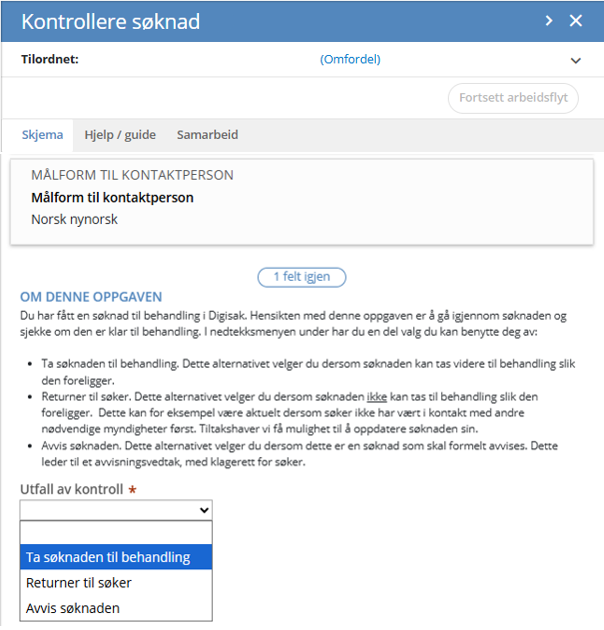Click the MÅLFORM TIL KONTAKTPERSON panel heading
The image size is (604, 630).
(x=132, y=175)
